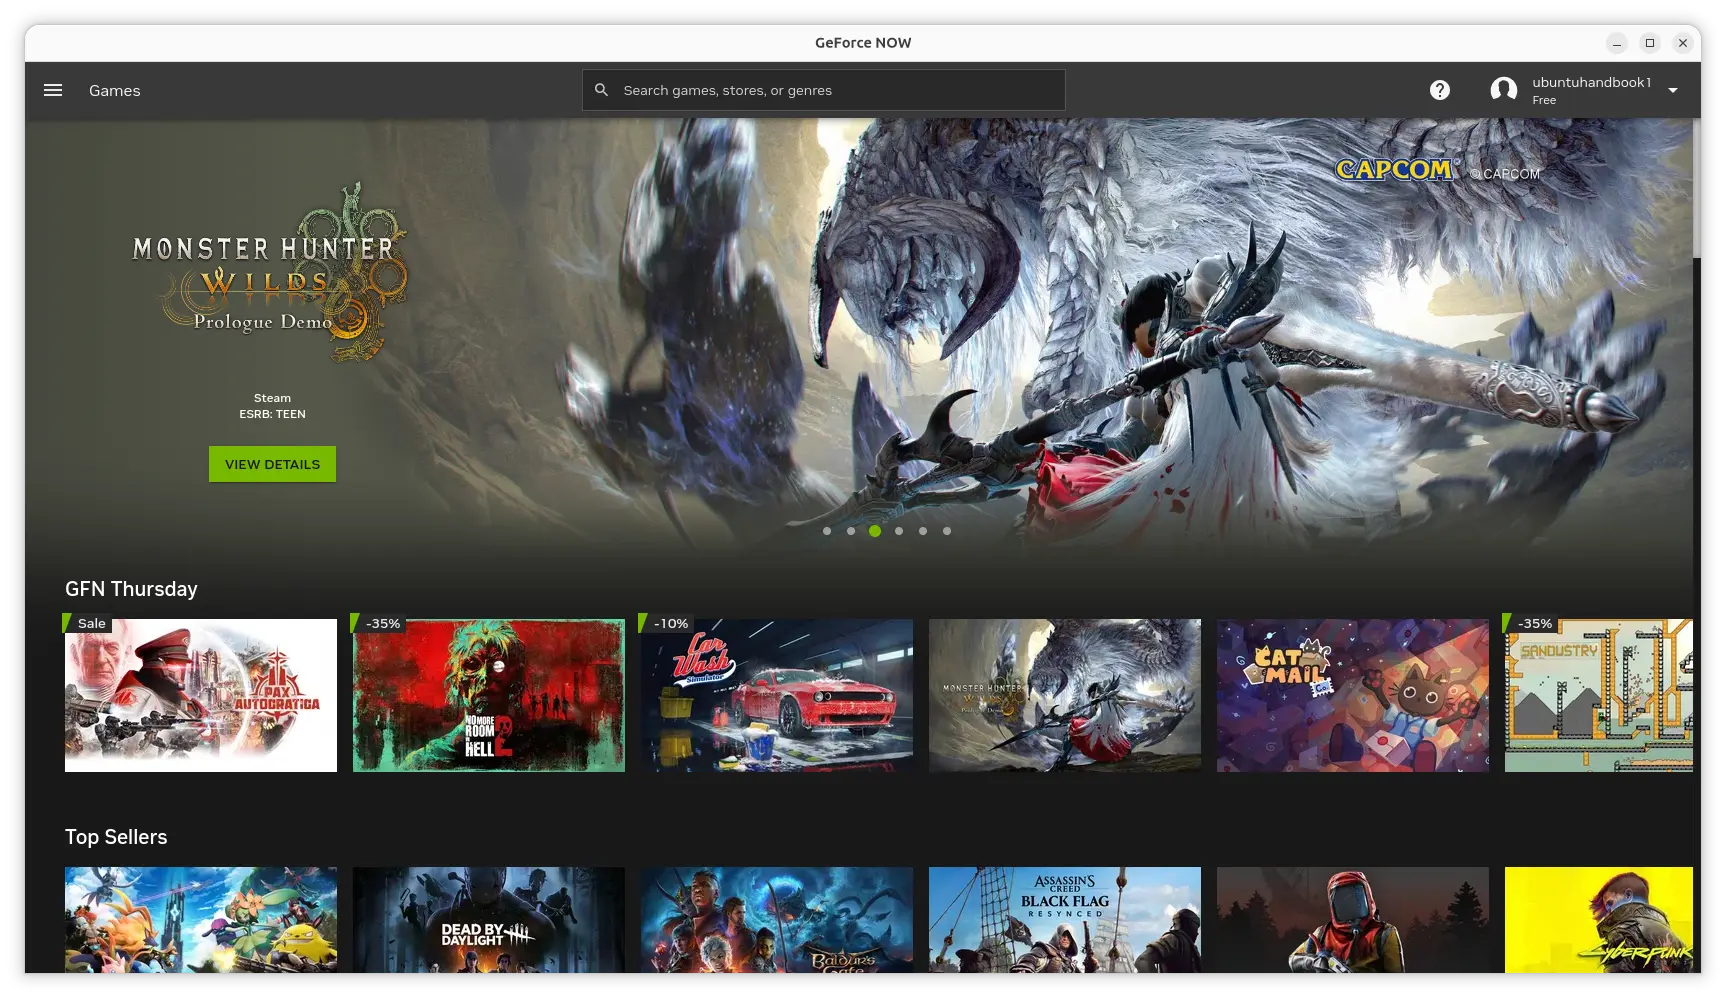1726x998 pixels.
Task: Open the Baldur's Gate game tile
Action: click(777, 920)
